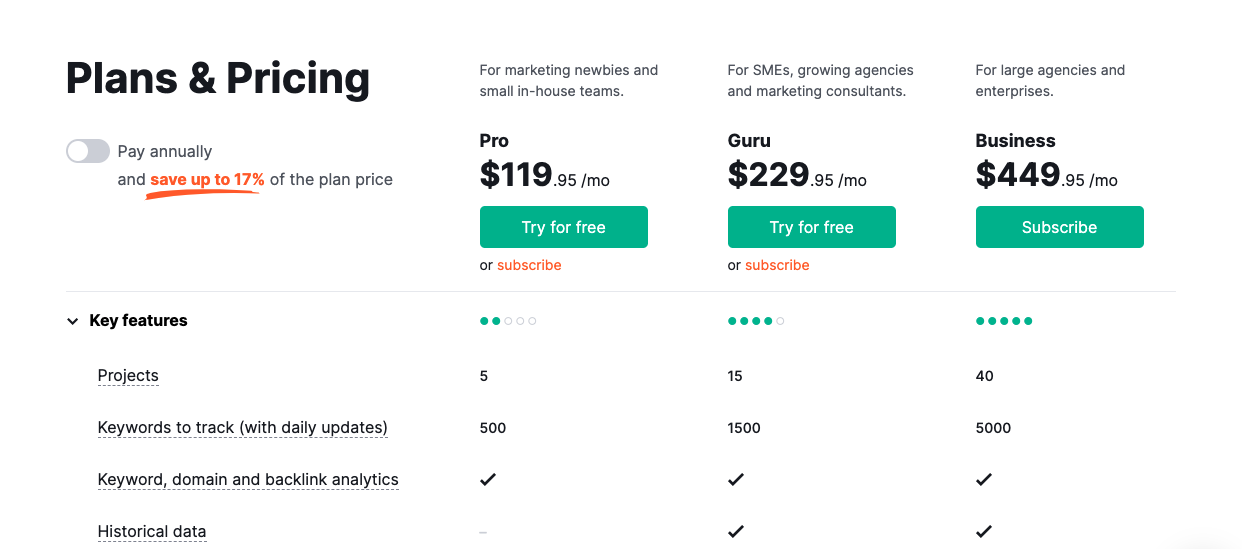Click the Guru plan rating dots
The height and width of the screenshot is (549, 1242).
pyautogui.click(x=756, y=321)
